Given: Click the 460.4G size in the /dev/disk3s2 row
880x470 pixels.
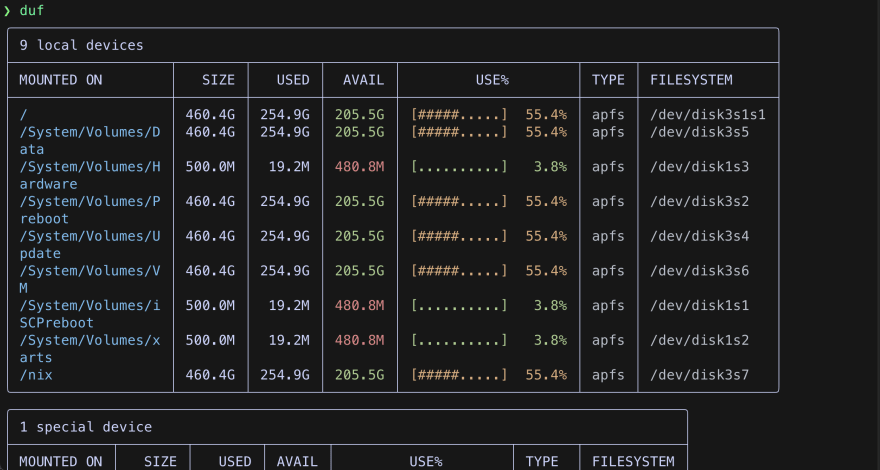Looking at the screenshot, I should tap(210, 202).
